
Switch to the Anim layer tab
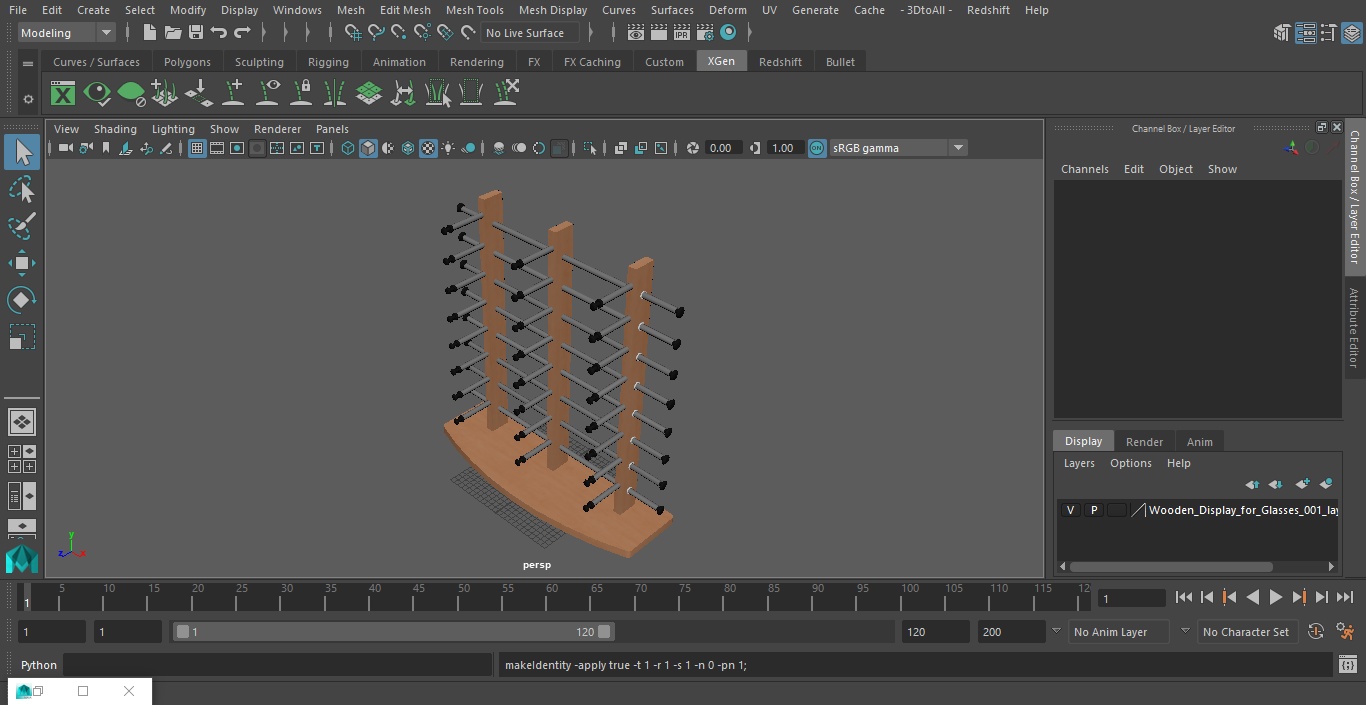tap(1199, 442)
